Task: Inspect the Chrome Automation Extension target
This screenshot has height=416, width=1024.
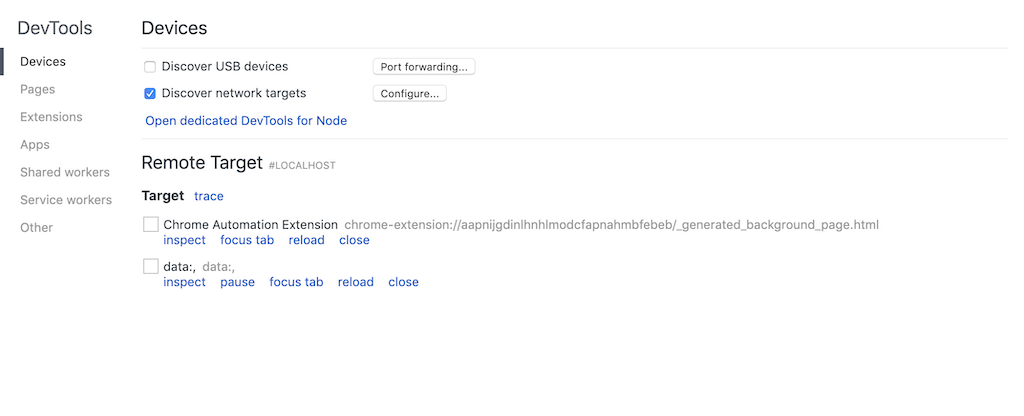Action: coord(184,240)
